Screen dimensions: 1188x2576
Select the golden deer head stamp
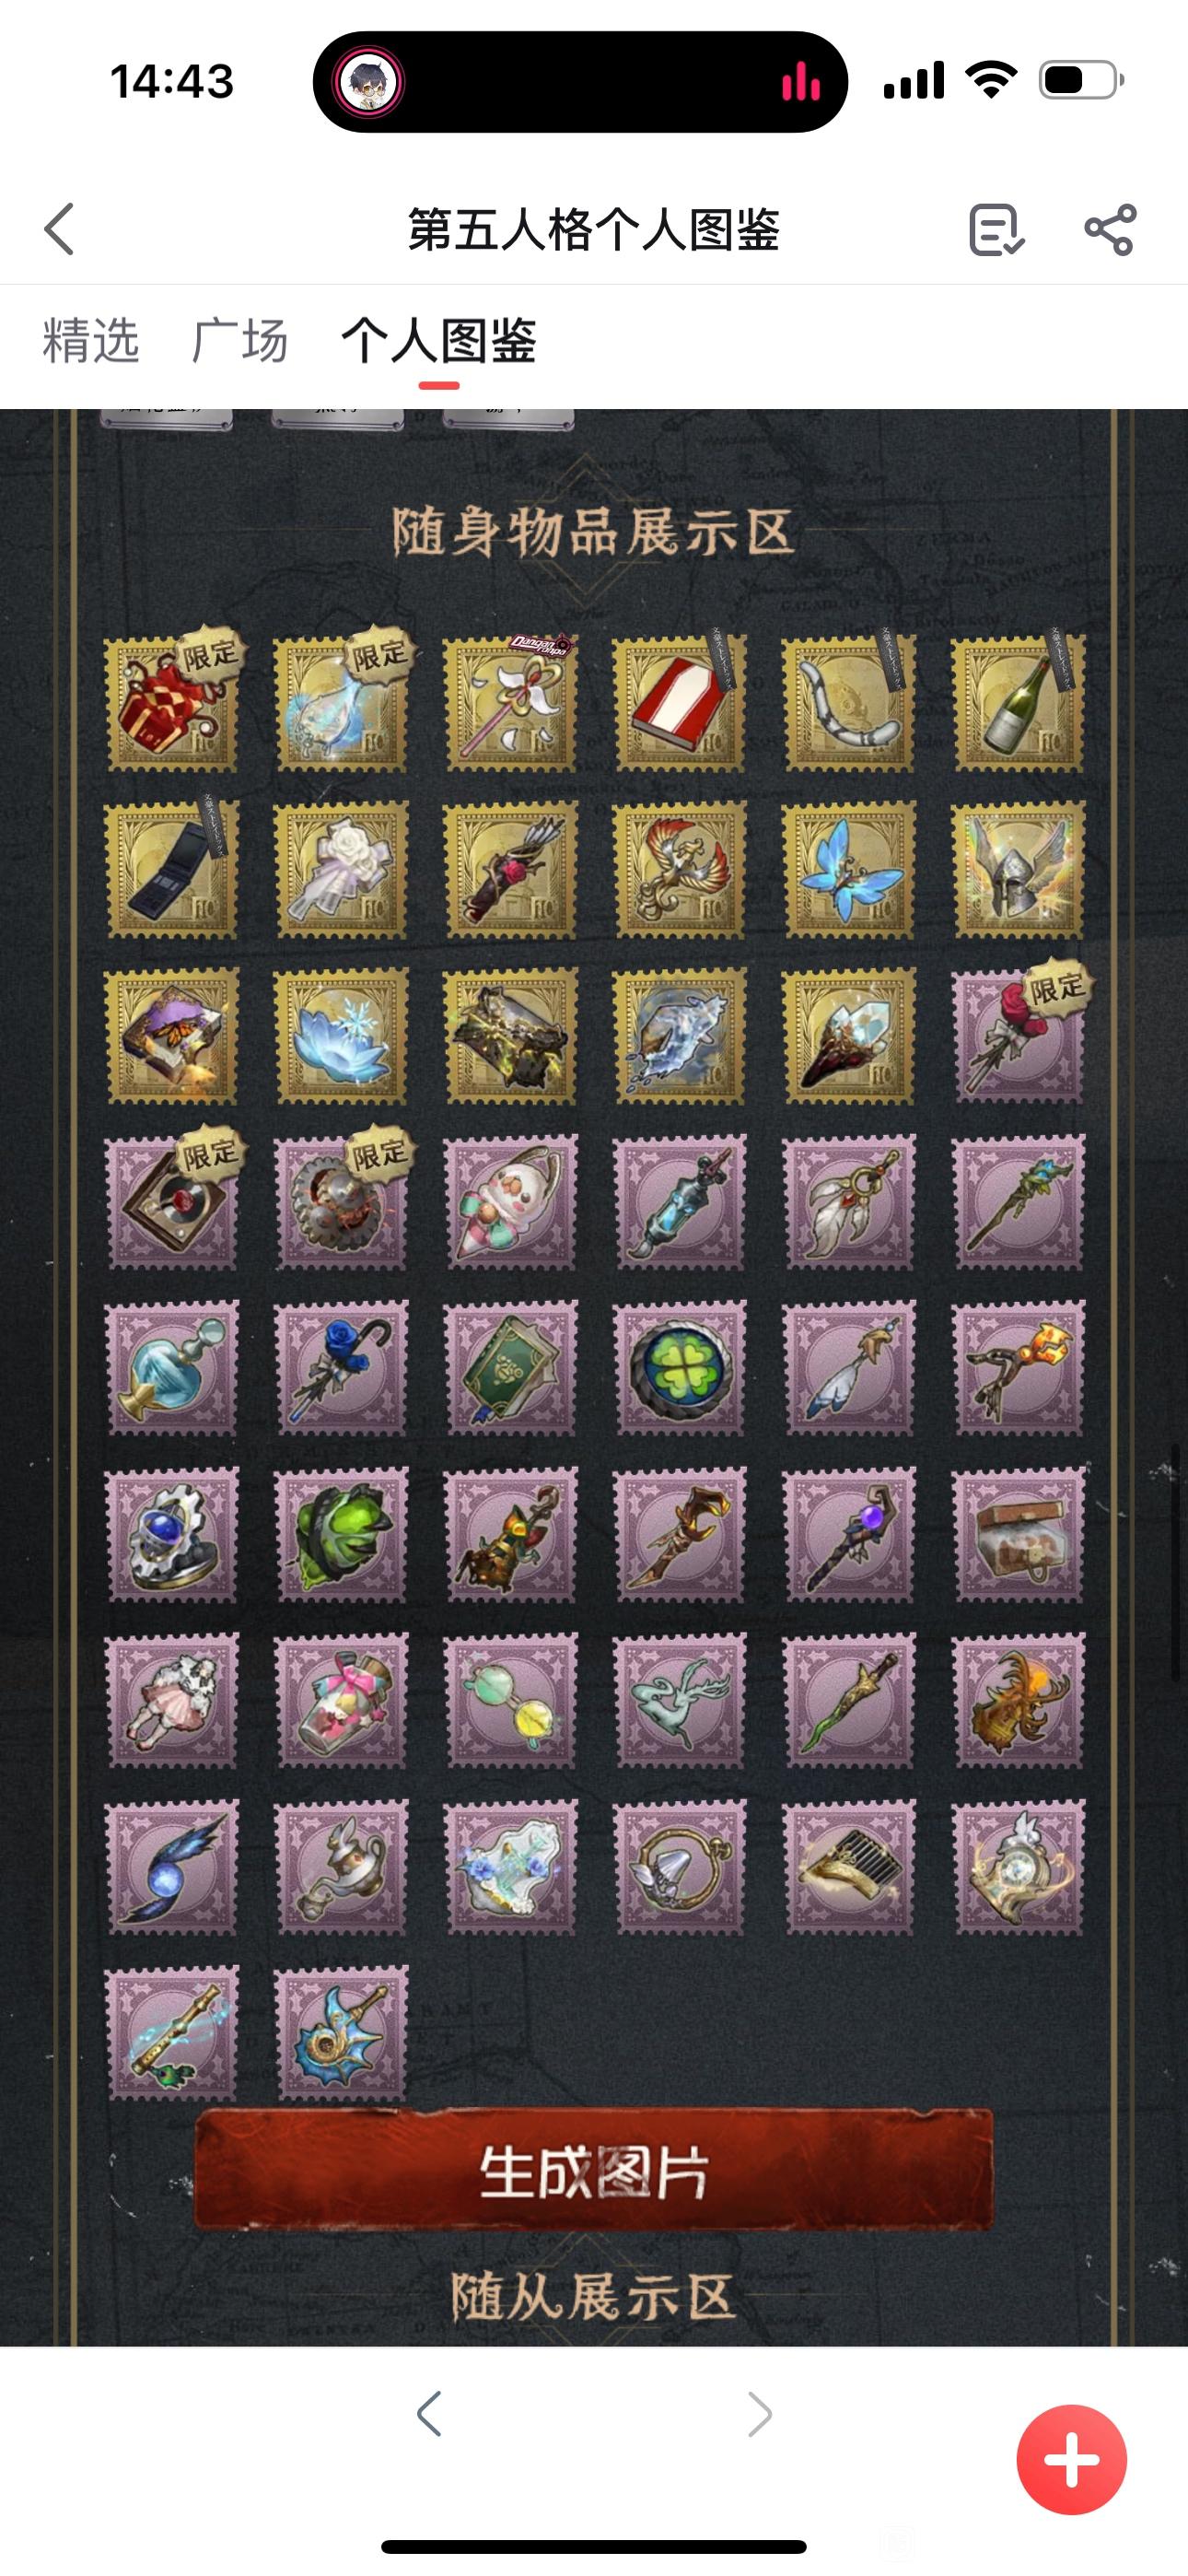(1018, 1700)
